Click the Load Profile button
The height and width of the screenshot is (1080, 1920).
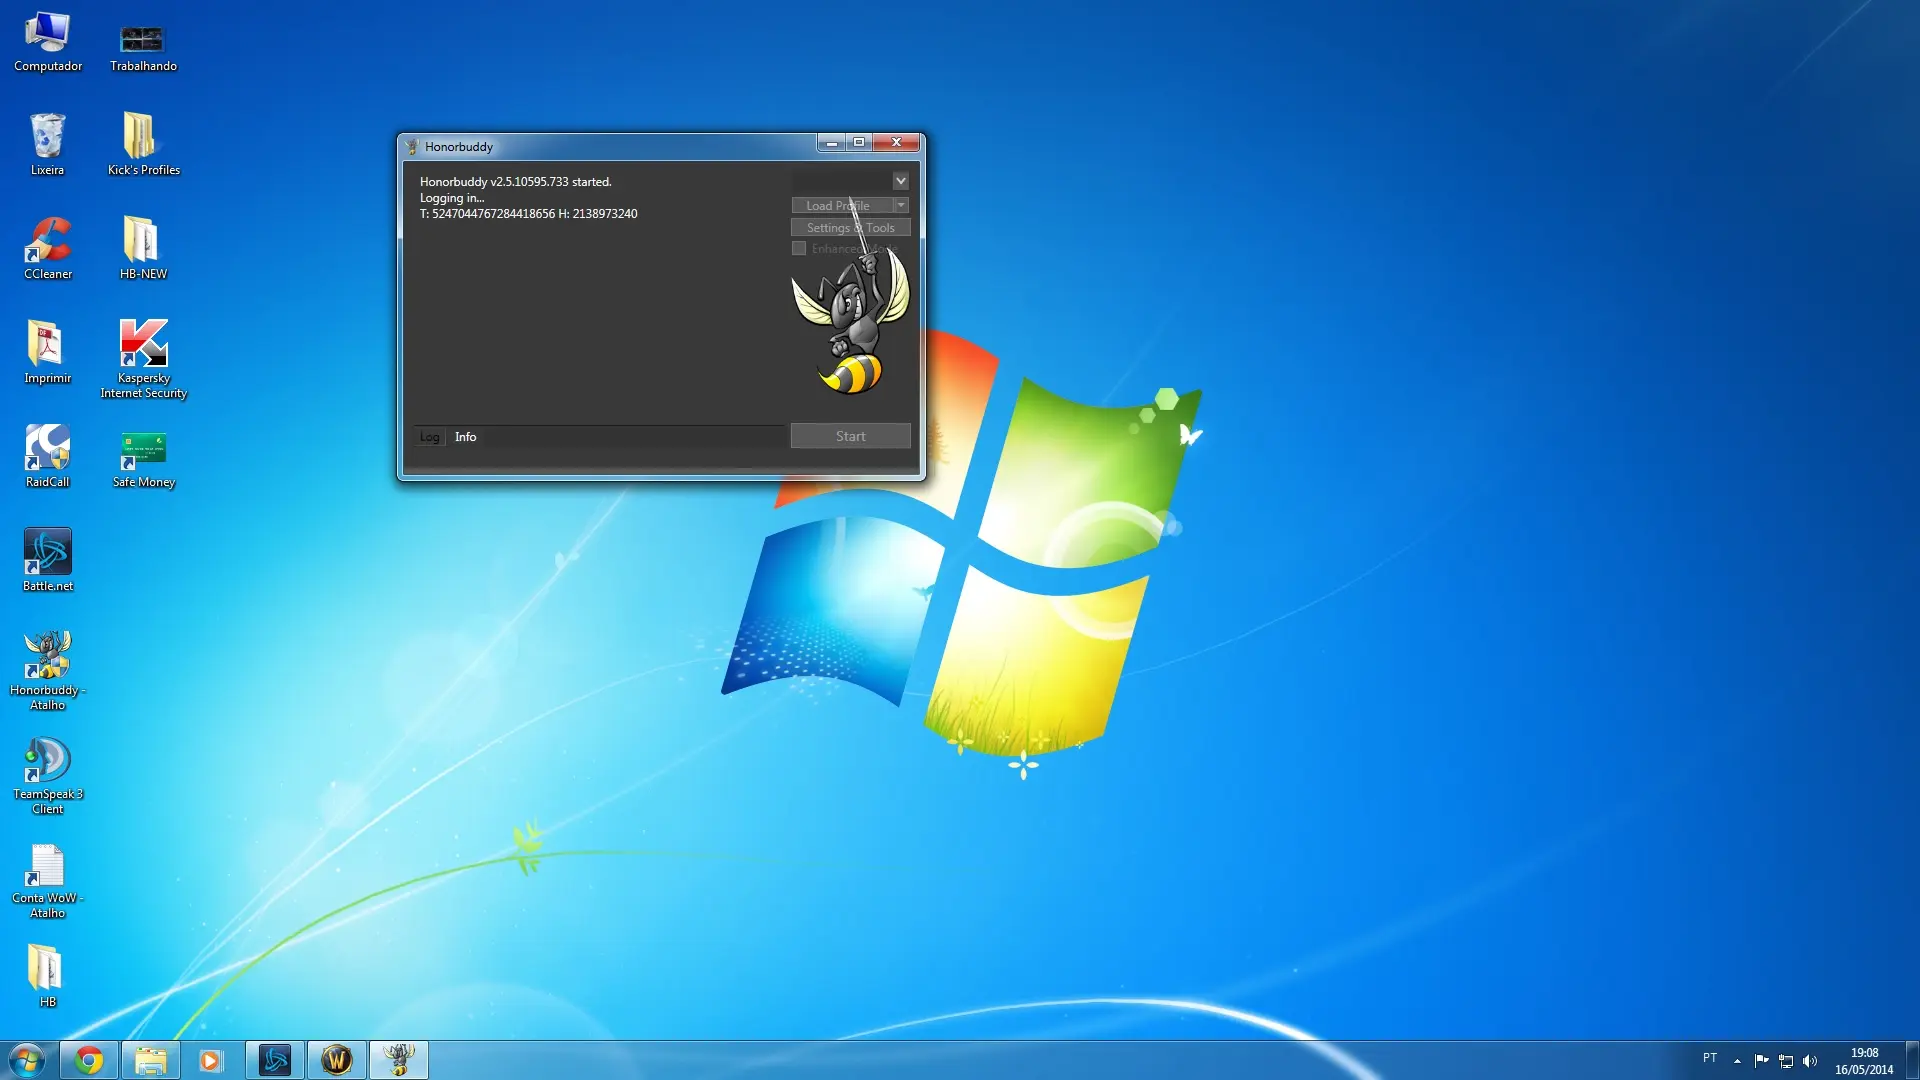point(841,205)
